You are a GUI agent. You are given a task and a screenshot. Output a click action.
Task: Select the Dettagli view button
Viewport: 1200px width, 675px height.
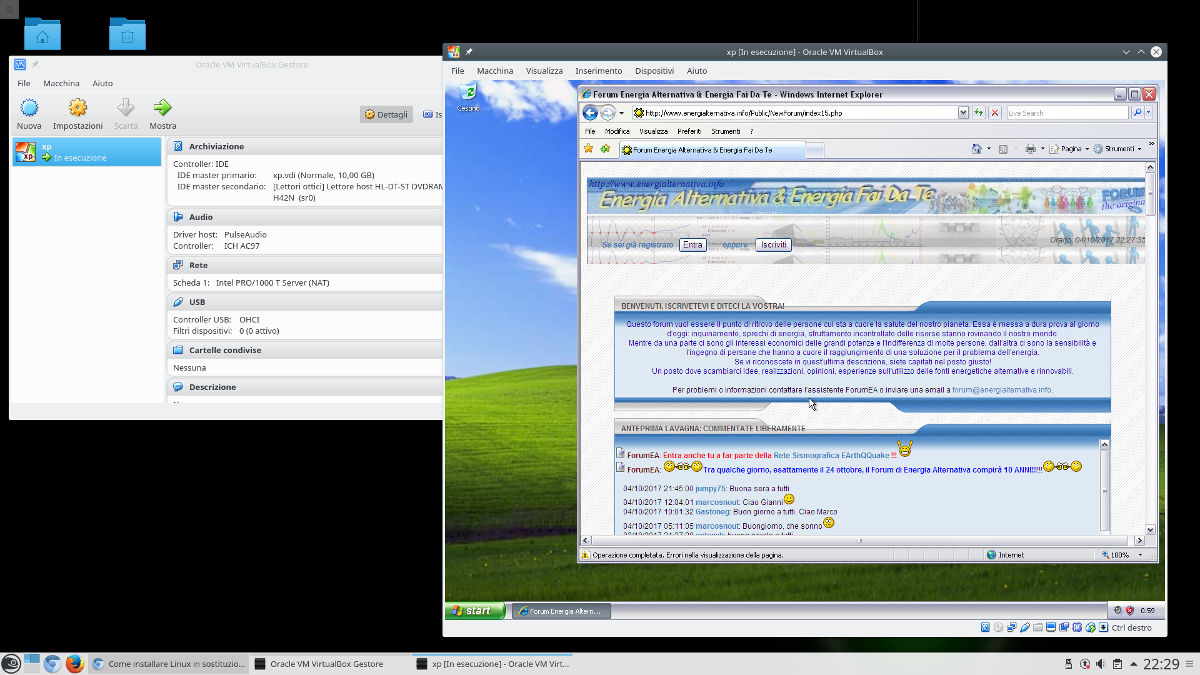(x=386, y=114)
